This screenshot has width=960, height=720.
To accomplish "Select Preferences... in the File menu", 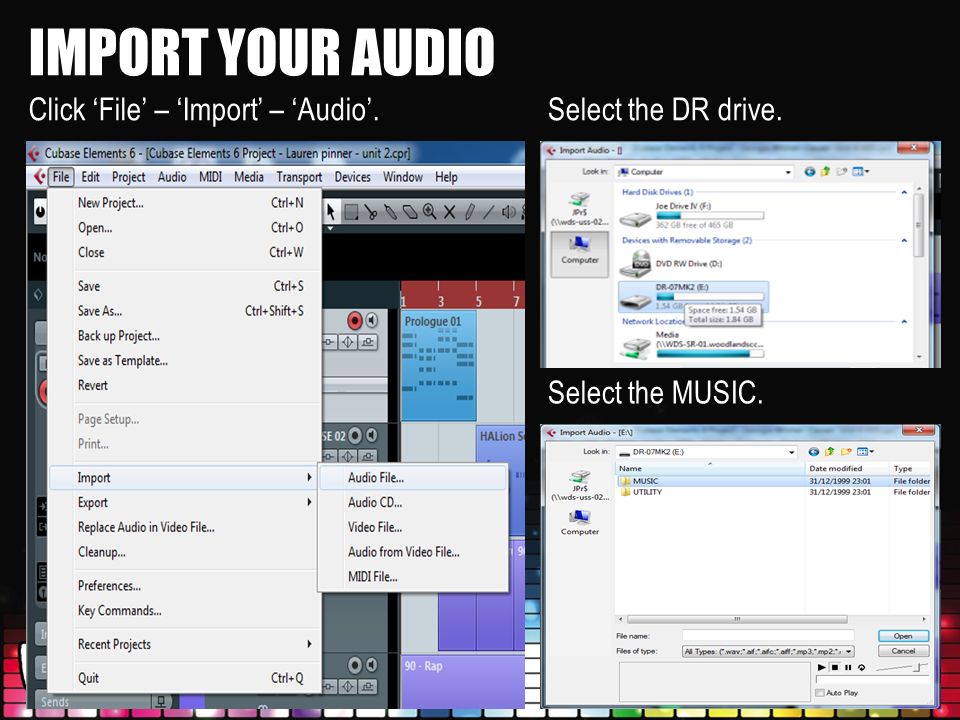I will point(185,586).
